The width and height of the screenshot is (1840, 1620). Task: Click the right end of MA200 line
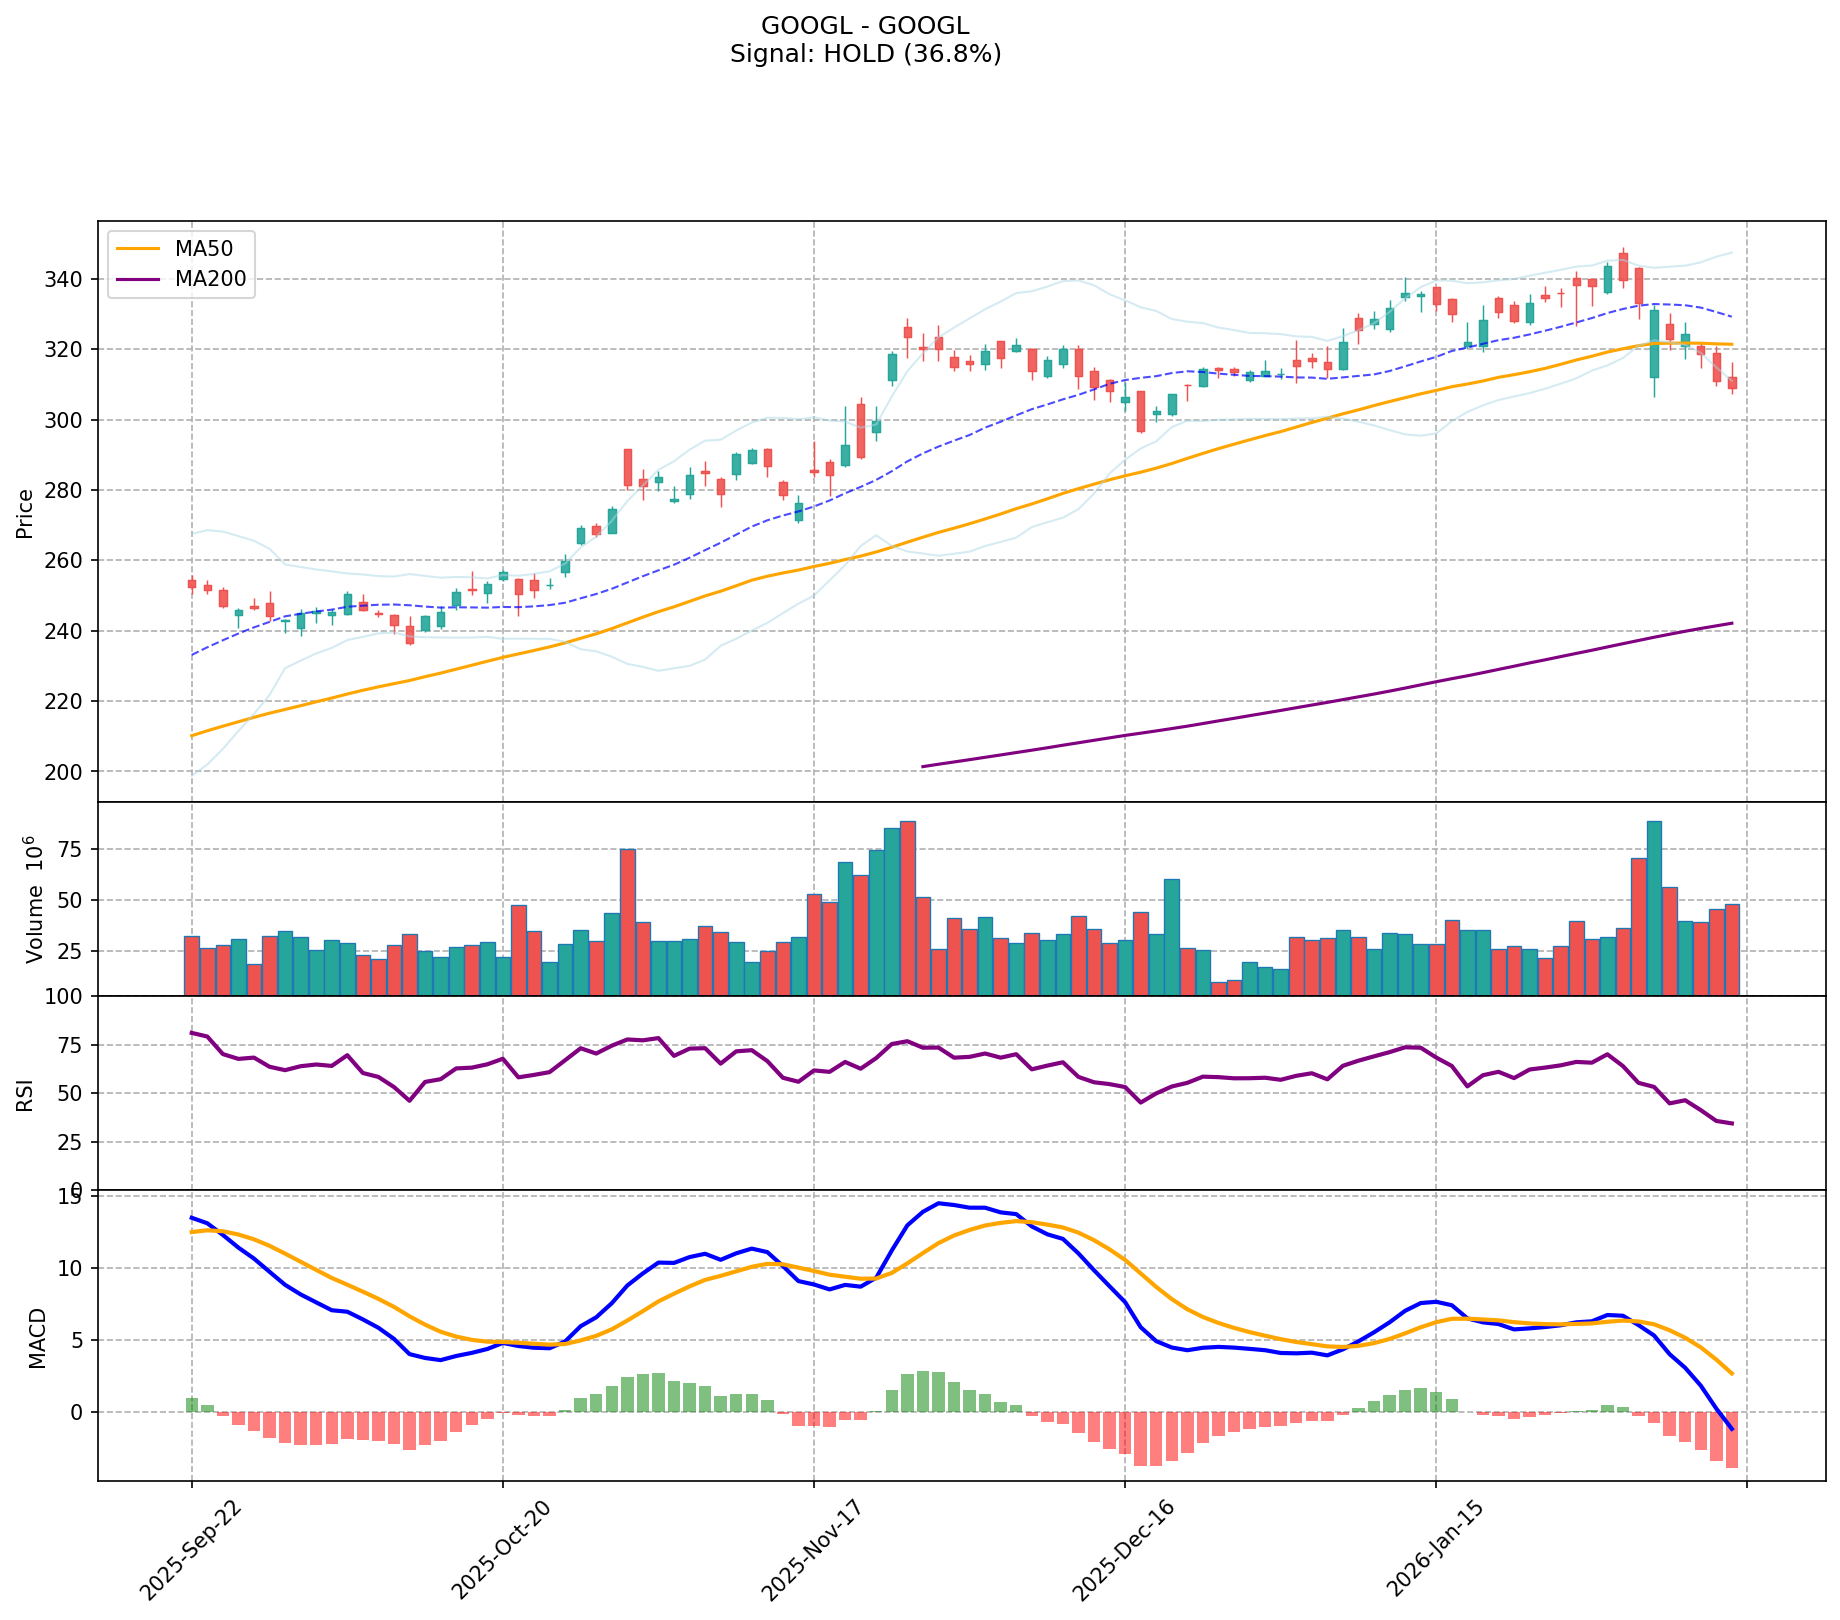point(1731,623)
